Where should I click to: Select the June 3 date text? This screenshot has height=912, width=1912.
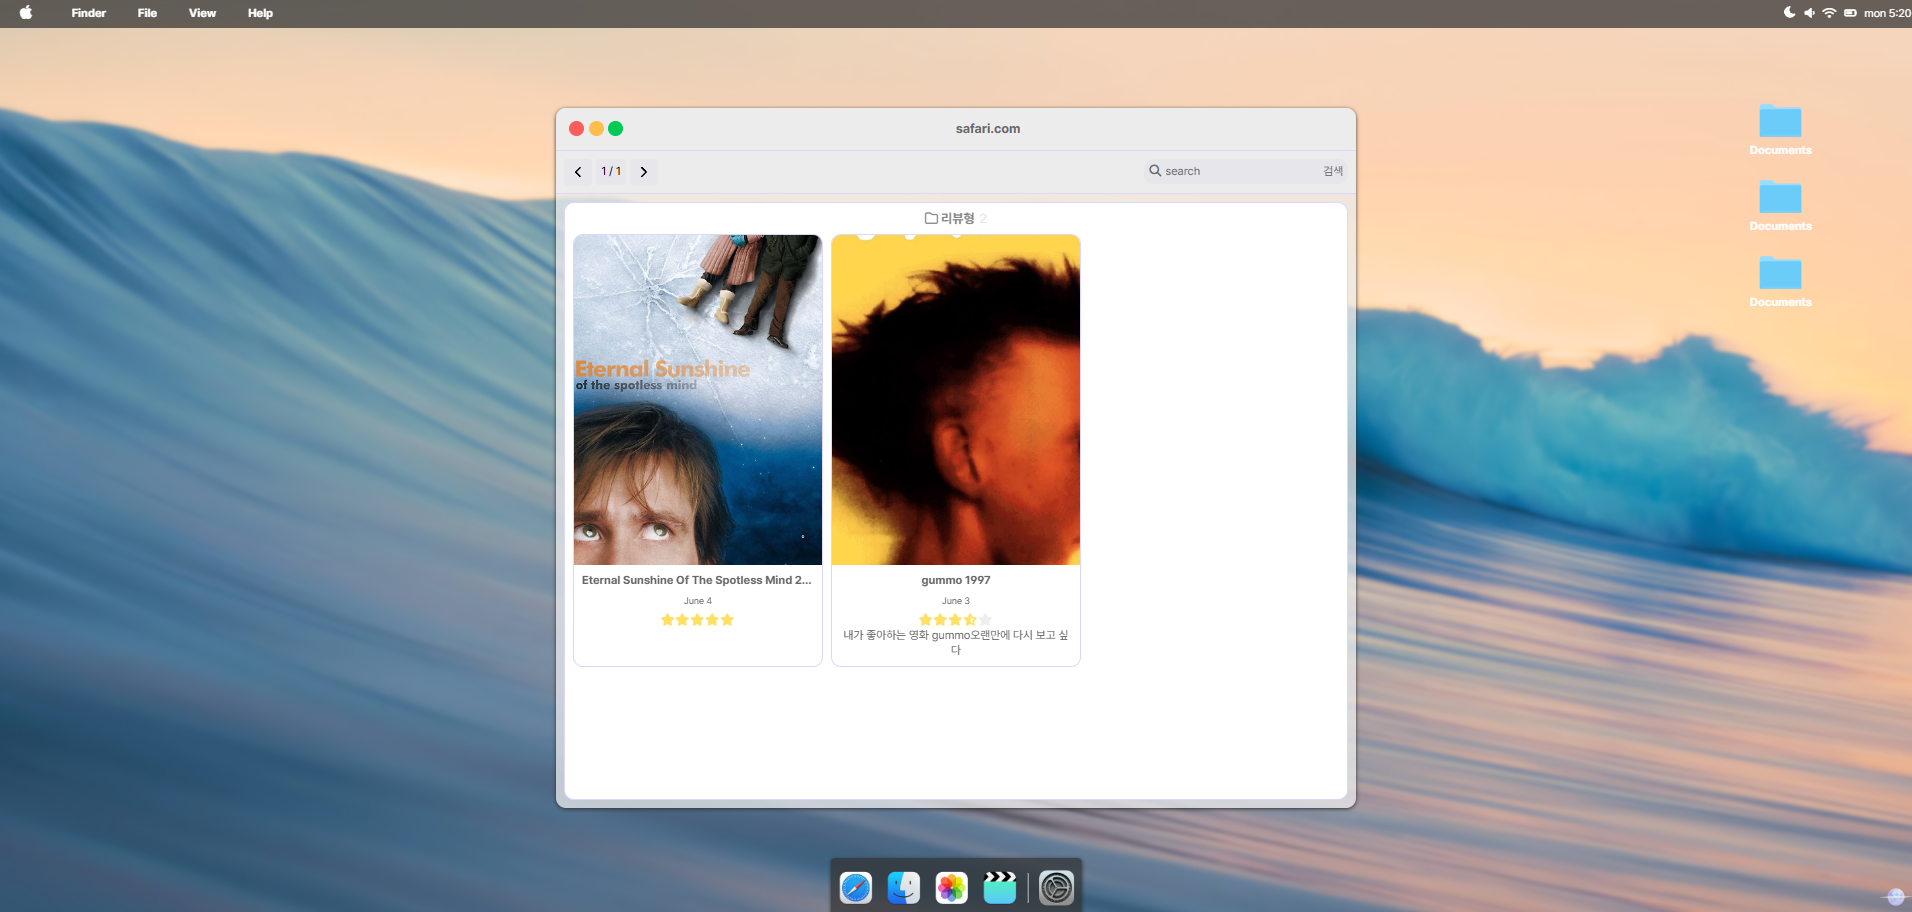tap(956, 601)
